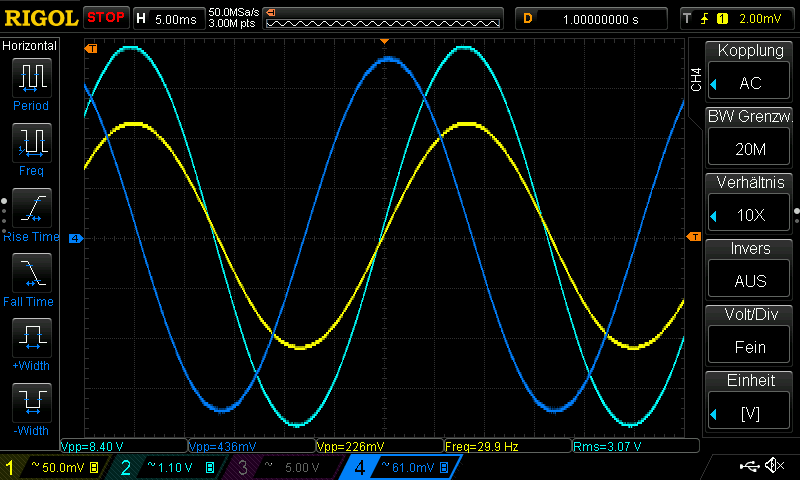This screenshot has width=800, height=480.
Task: Click the 3.00M pts memory depth readout
Action: pos(232,23)
